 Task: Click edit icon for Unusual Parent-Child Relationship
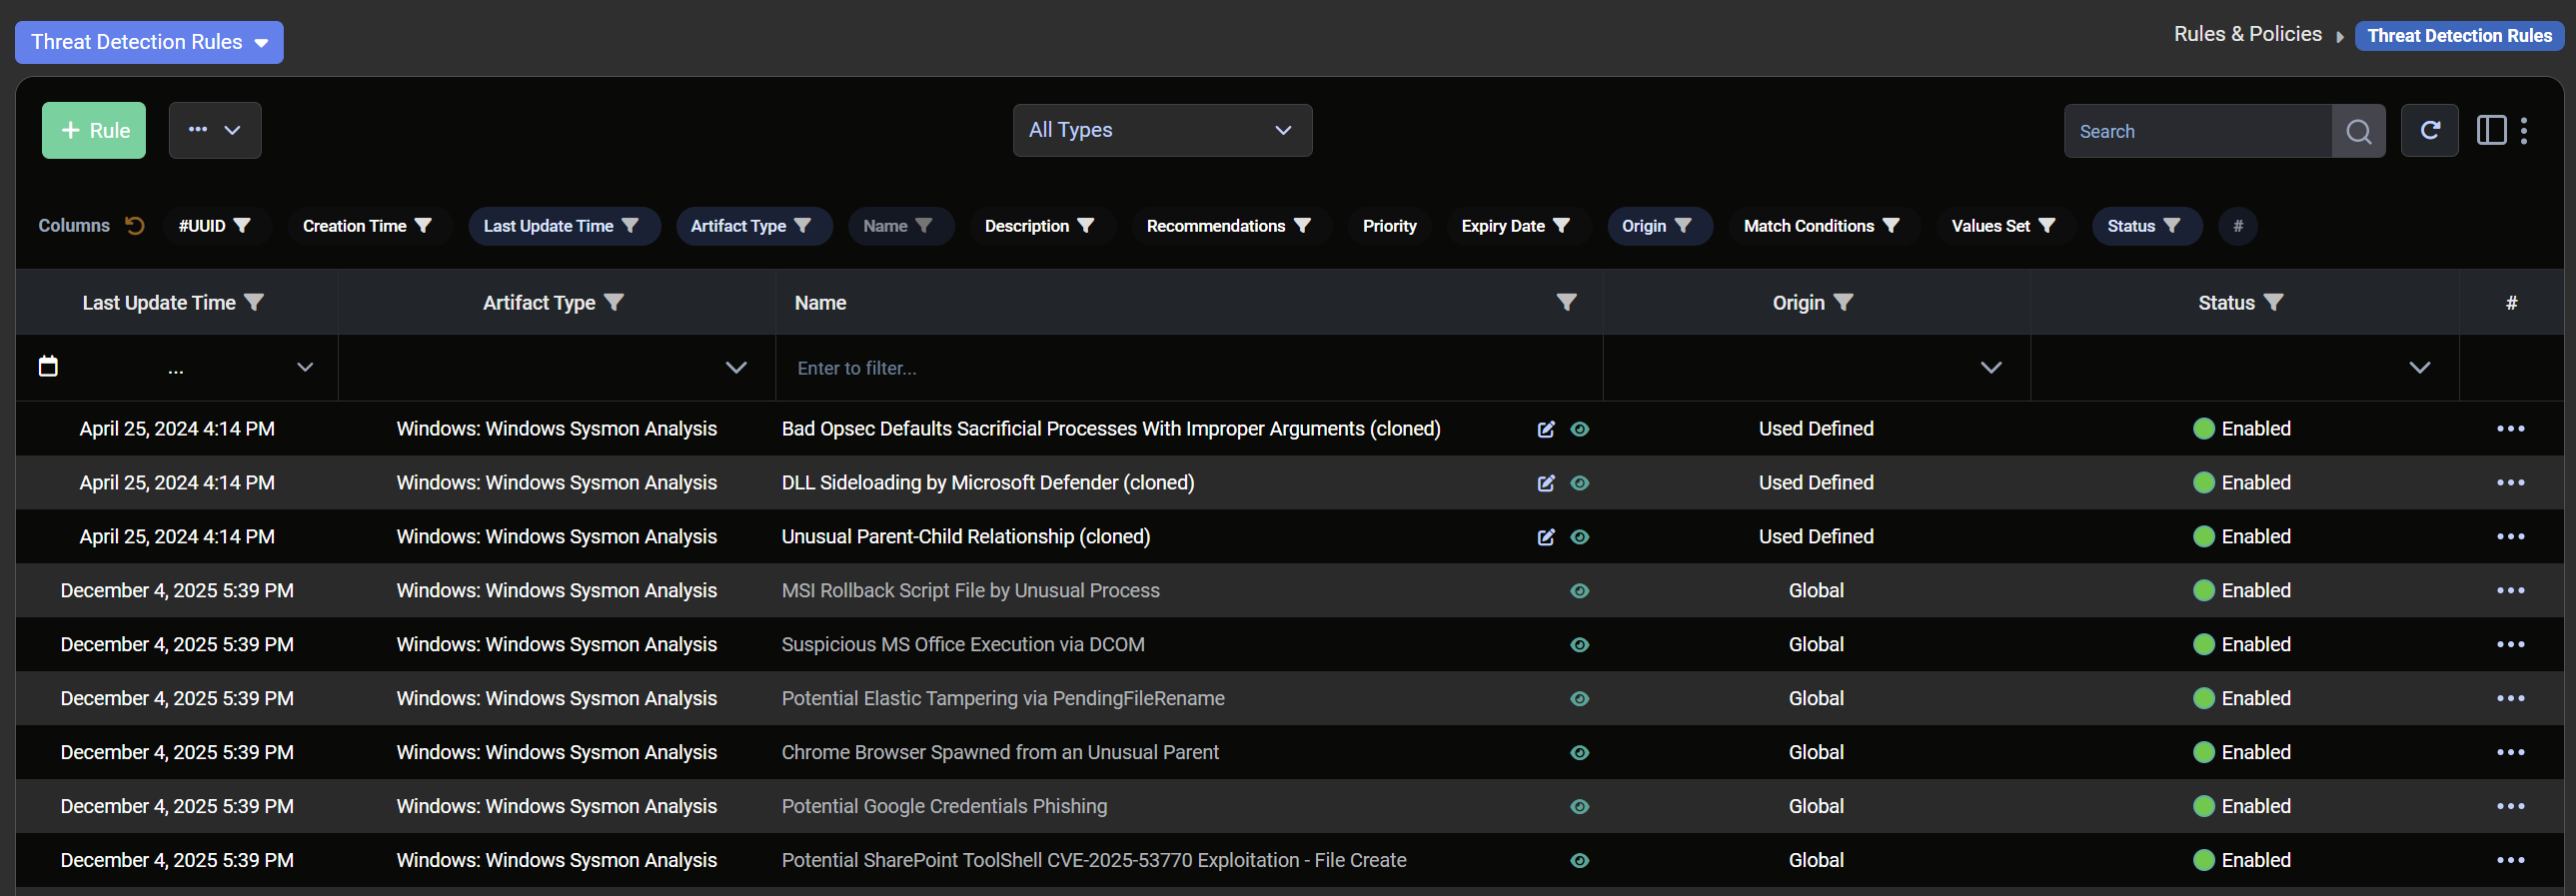click(1545, 537)
